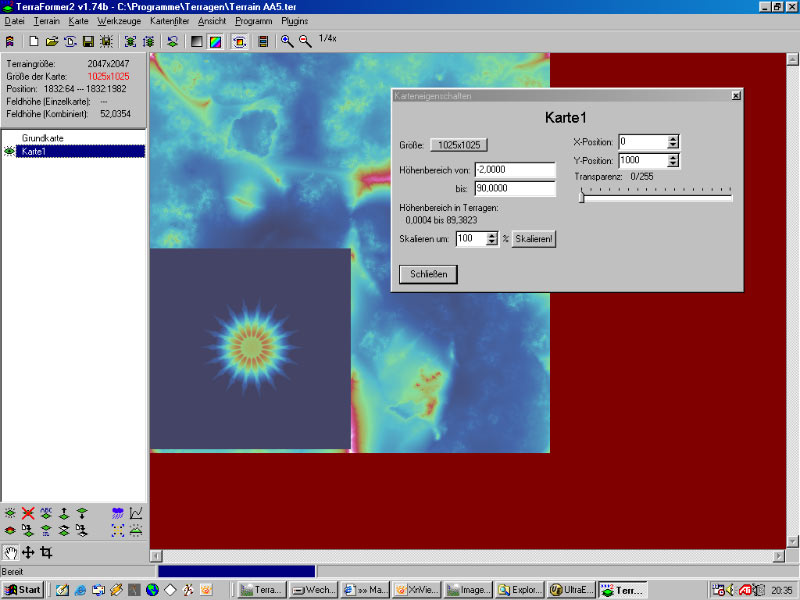Click X-Position spinner arrows
Viewport: 800px width, 600px height.
673,142
